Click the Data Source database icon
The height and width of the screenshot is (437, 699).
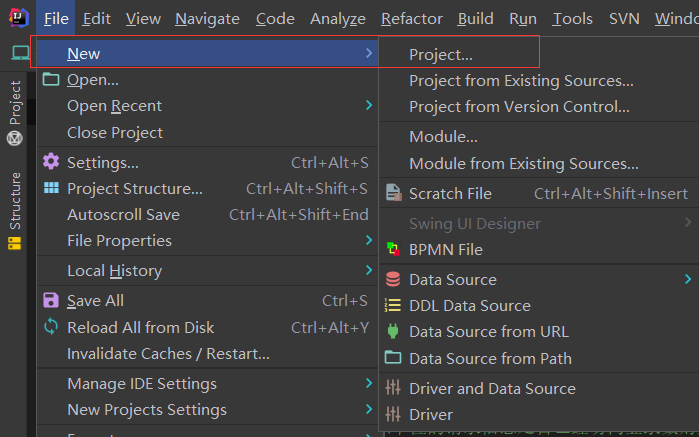tap(393, 280)
